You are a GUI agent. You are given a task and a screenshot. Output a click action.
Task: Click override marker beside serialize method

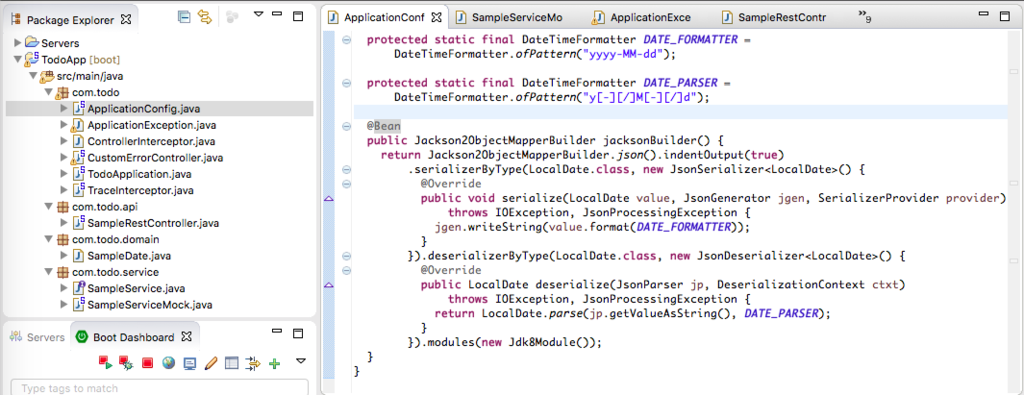[328, 198]
